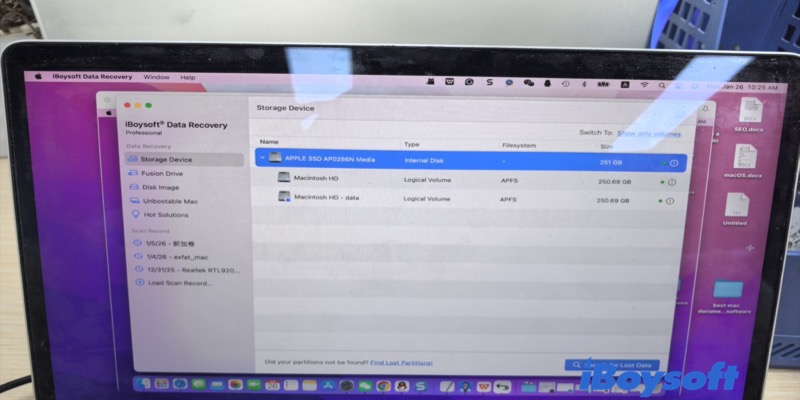Open the 12/31/25 Realtek scan record
Viewport: 800px width, 400px height.
(x=187, y=270)
